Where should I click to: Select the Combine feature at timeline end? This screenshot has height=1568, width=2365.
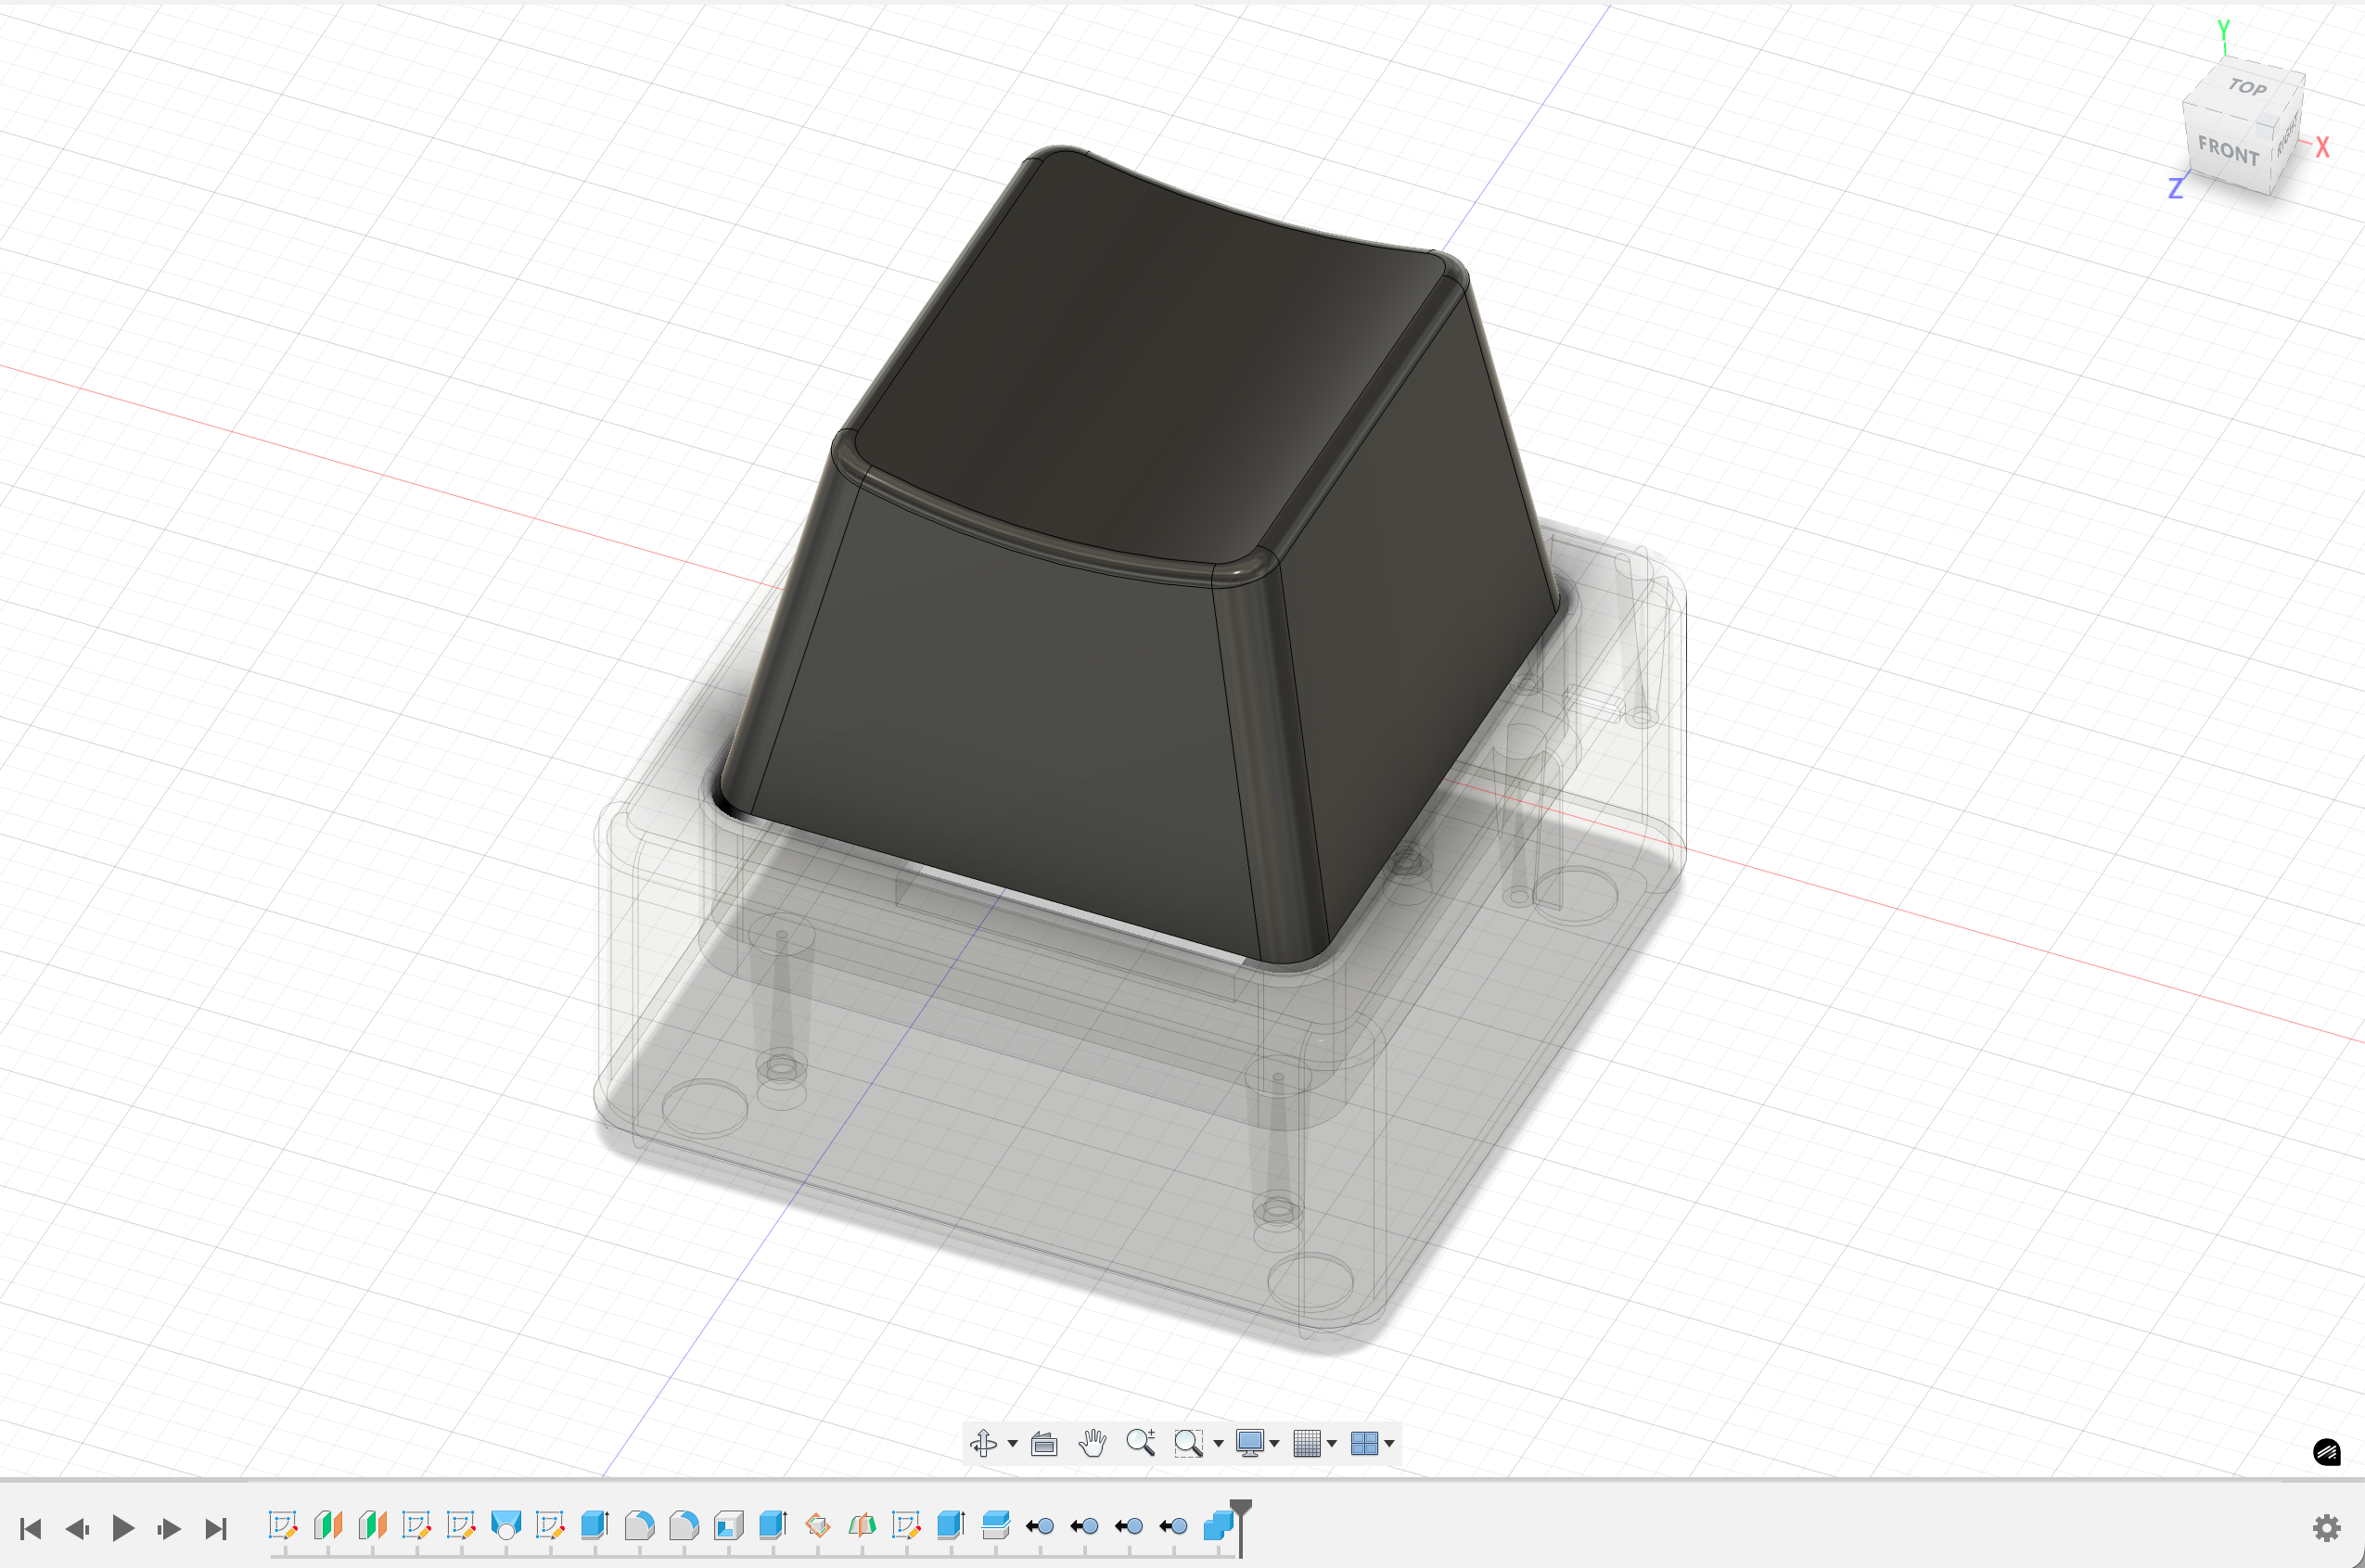[x=1218, y=1525]
